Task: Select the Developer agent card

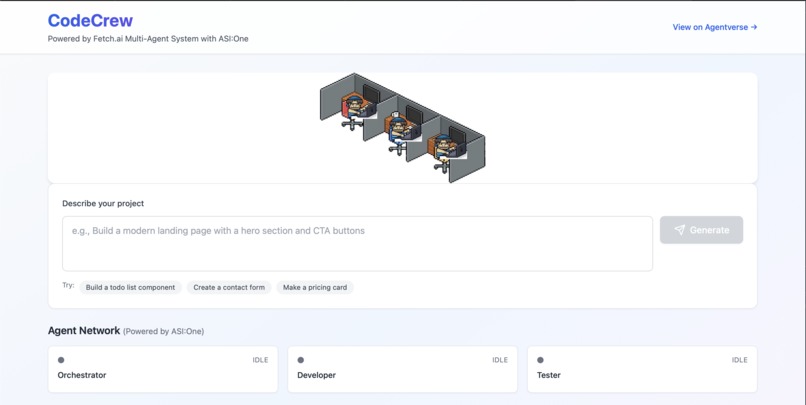Action: [402, 369]
